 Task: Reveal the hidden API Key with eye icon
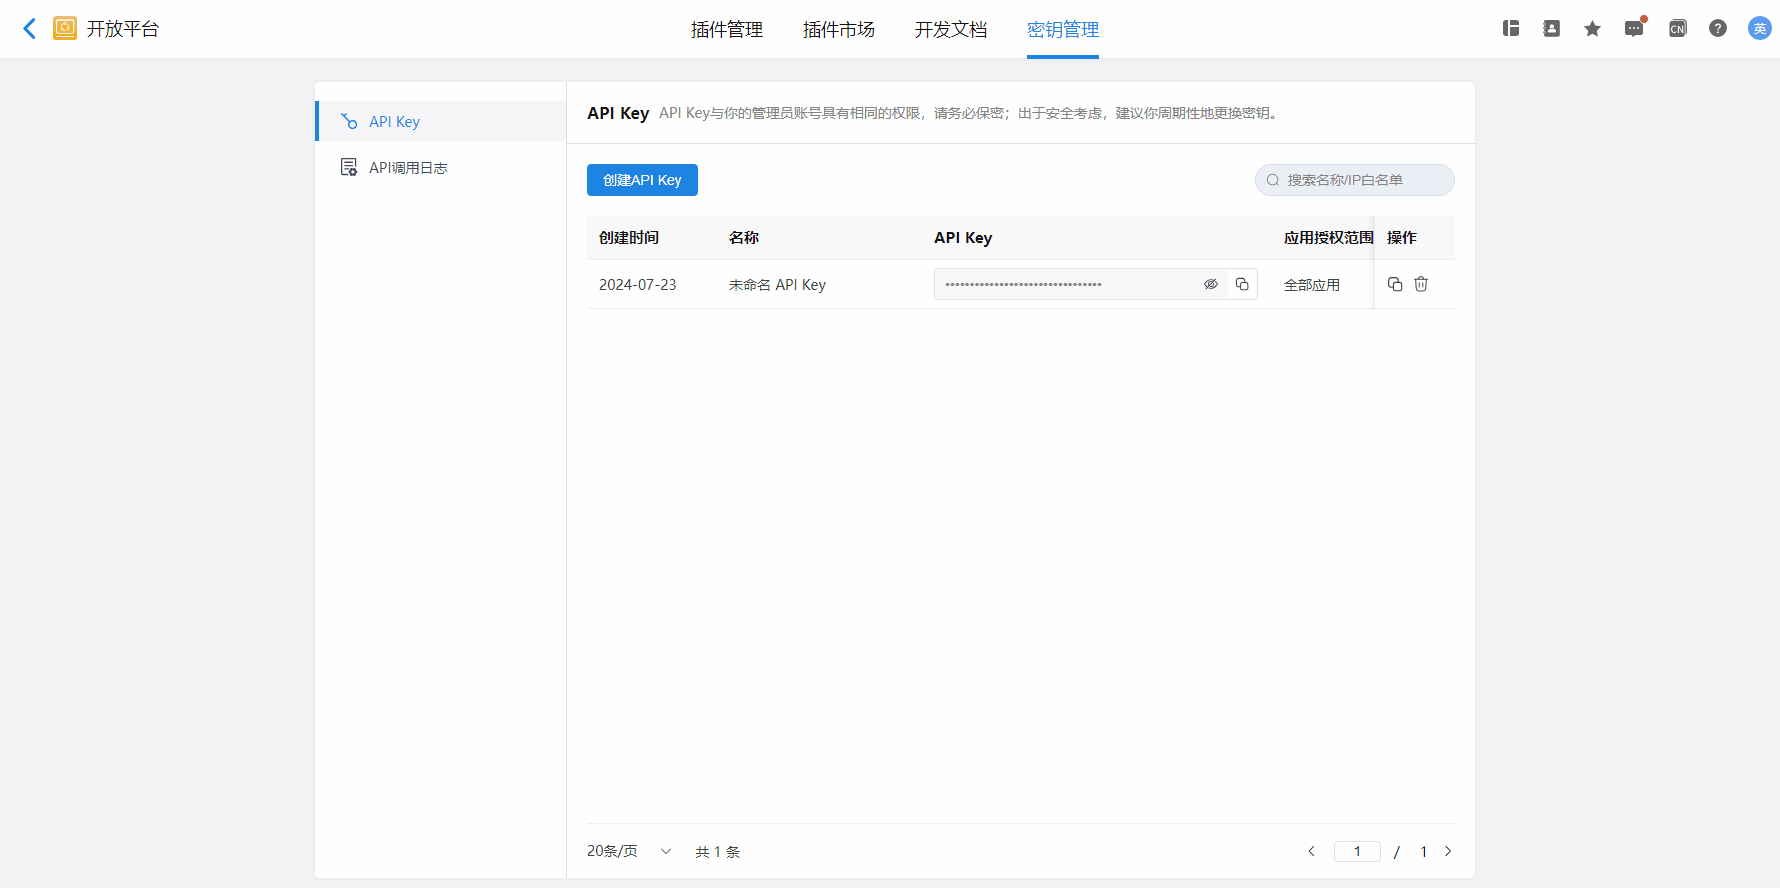[1210, 284]
